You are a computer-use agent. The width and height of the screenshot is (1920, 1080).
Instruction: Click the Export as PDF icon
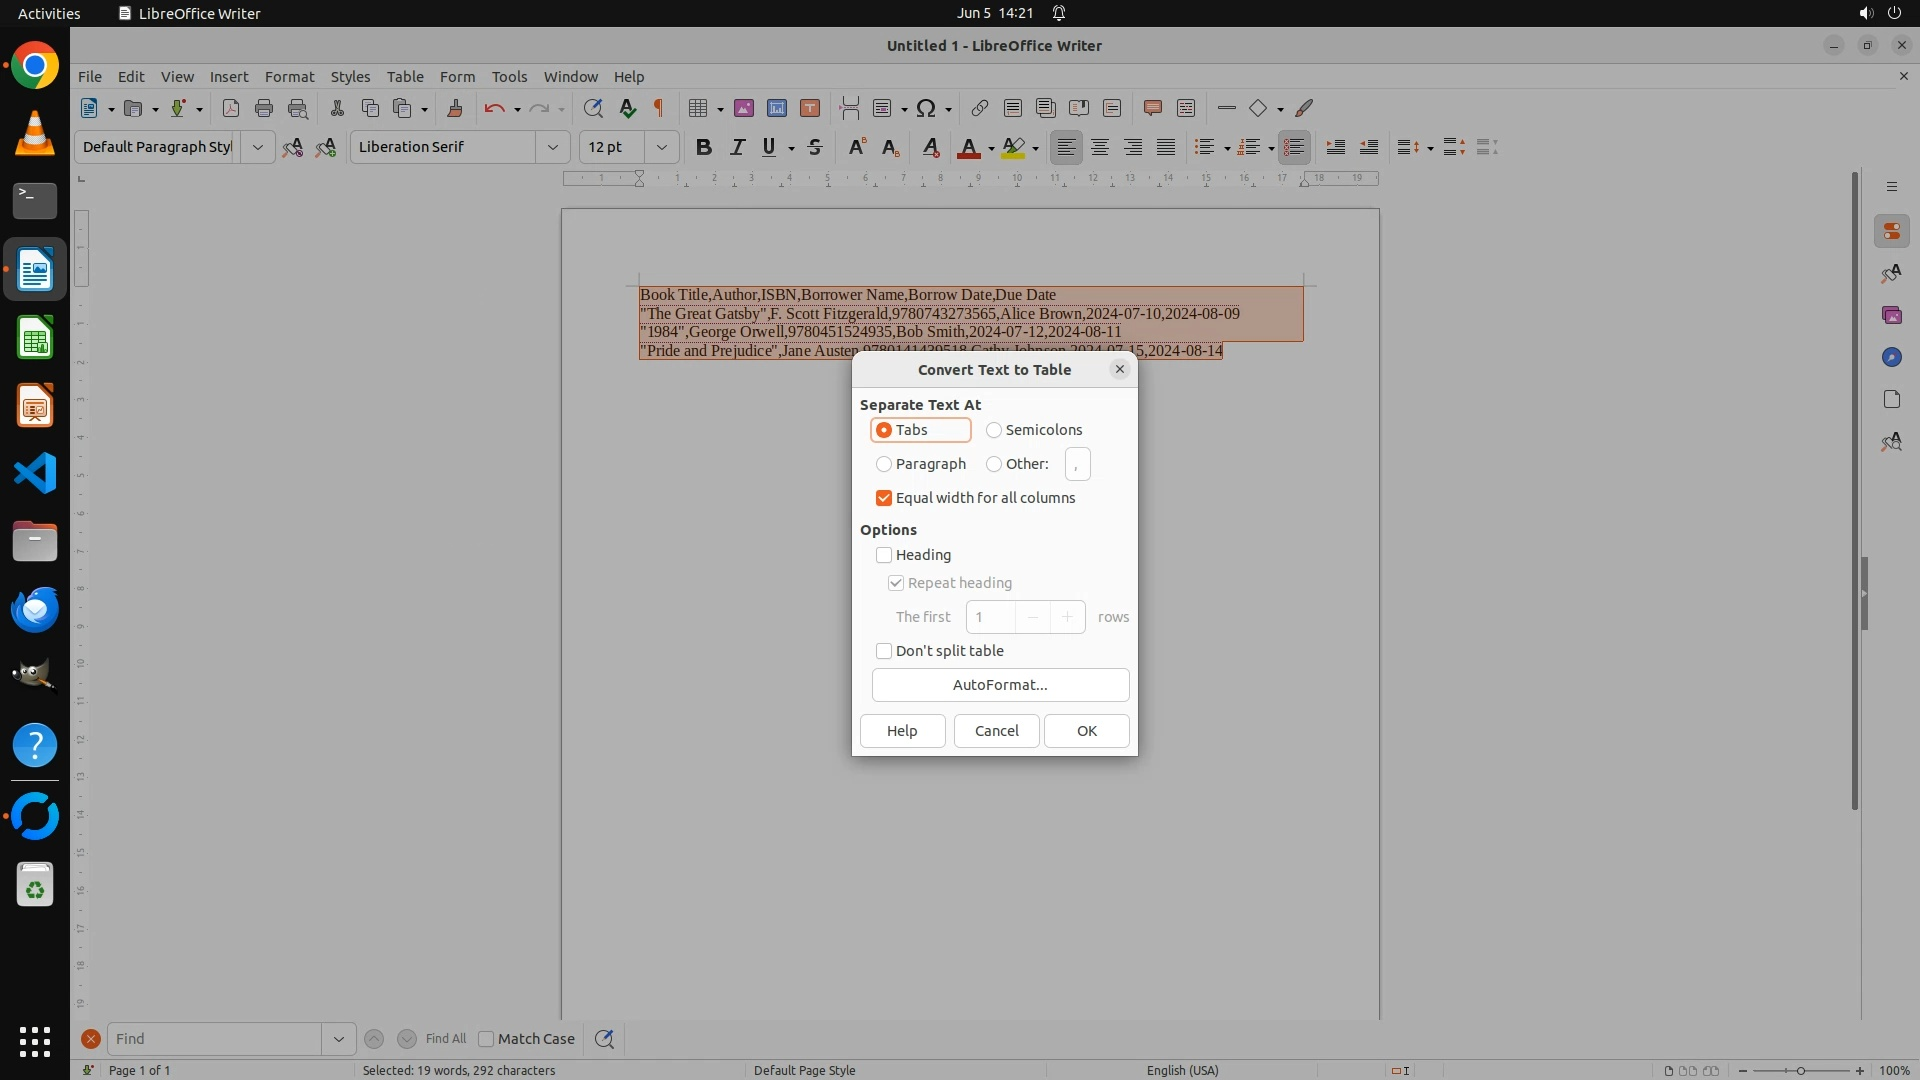point(231,108)
